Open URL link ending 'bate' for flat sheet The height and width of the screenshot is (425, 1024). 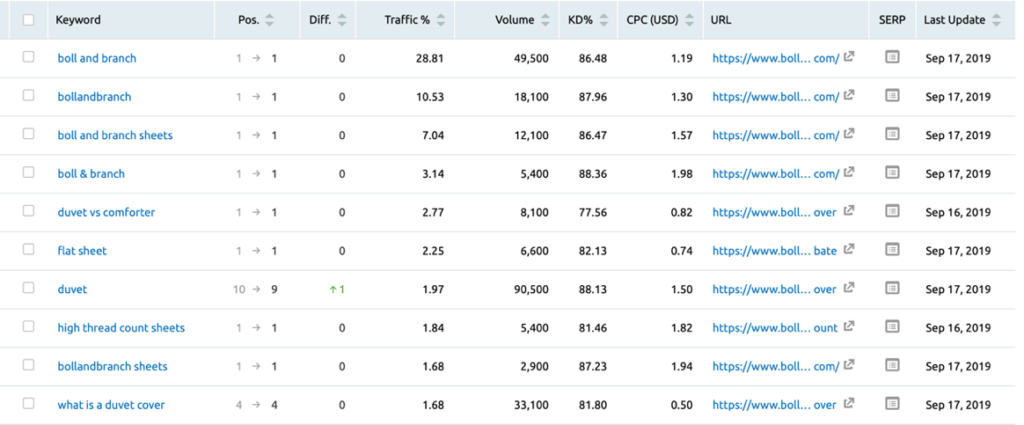(774, 251)
